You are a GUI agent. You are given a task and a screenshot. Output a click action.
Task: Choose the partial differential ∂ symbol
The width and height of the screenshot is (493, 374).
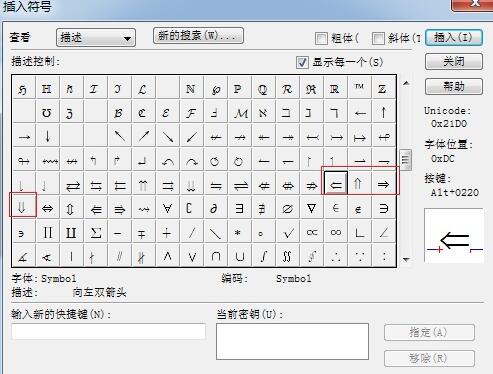pyautogui.click(x=215, y=208)
